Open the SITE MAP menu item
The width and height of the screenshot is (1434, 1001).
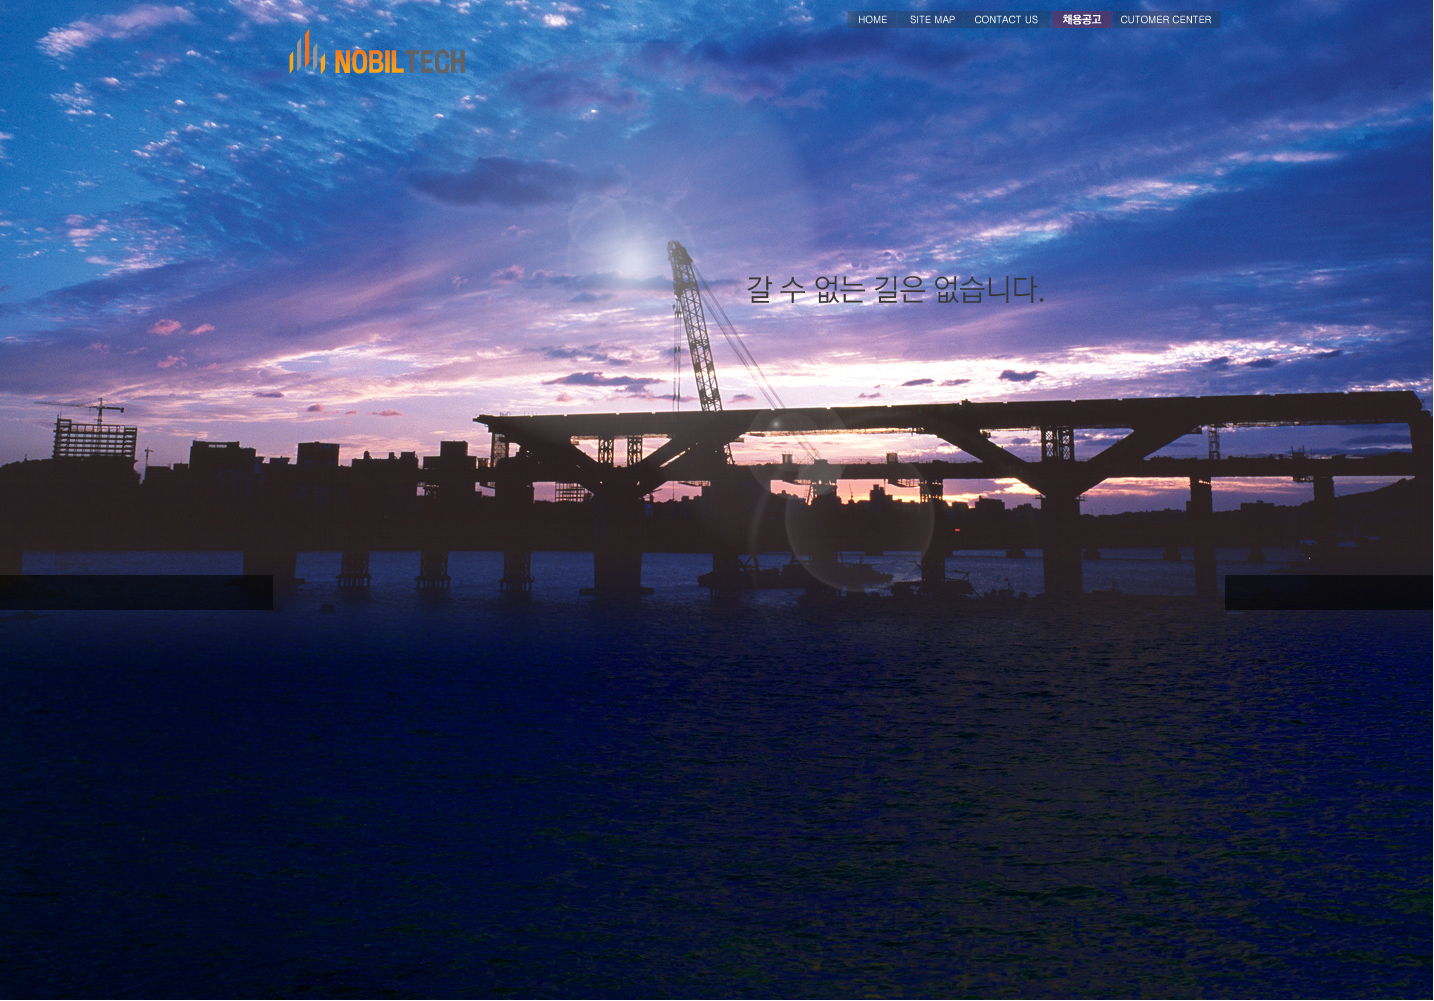click(932, 20)
